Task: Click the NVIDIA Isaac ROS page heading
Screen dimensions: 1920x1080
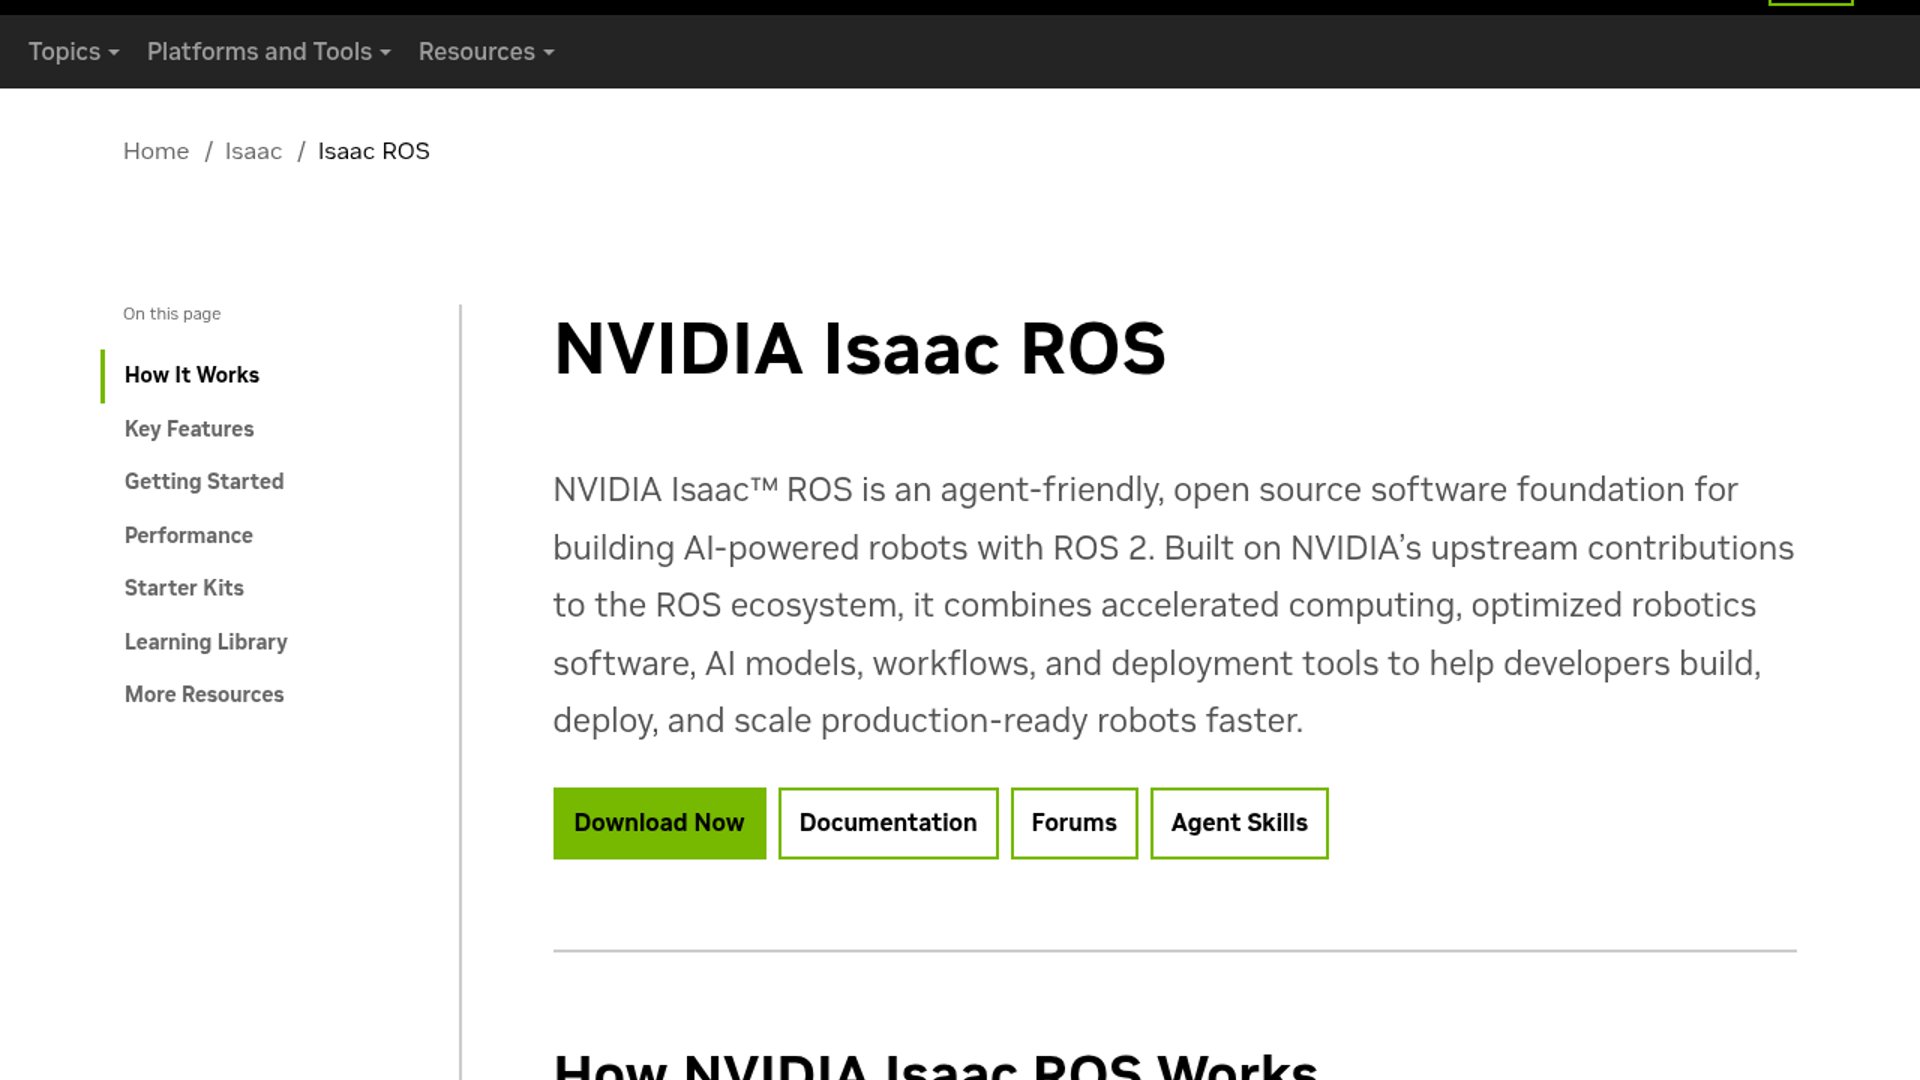Action: pyautogui.click(x=860, y=349)
